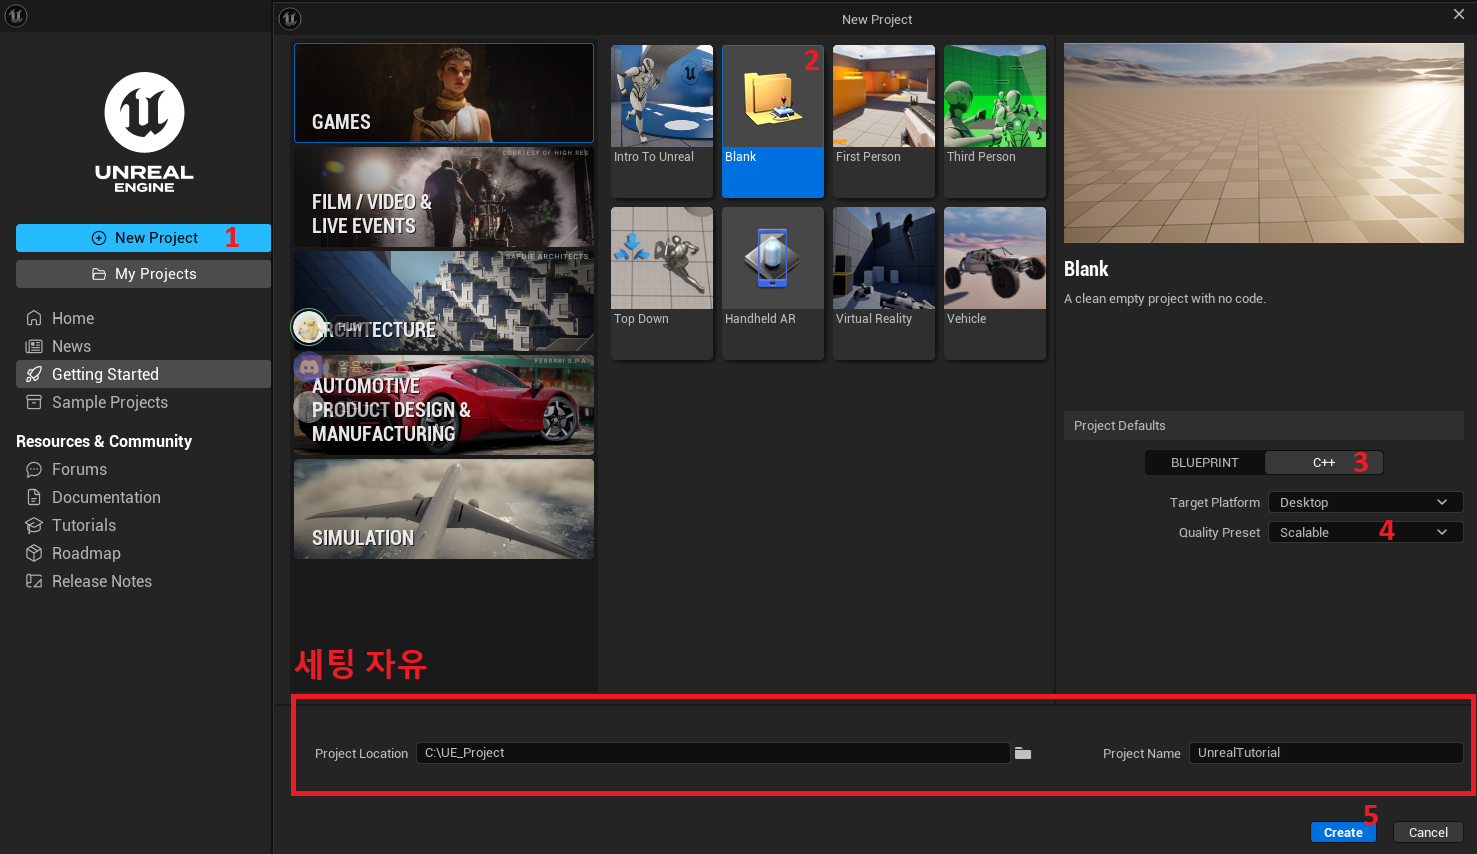Click the Unreal Engine logo in sidebar
1477x854 pixels.
pos(145,132)
